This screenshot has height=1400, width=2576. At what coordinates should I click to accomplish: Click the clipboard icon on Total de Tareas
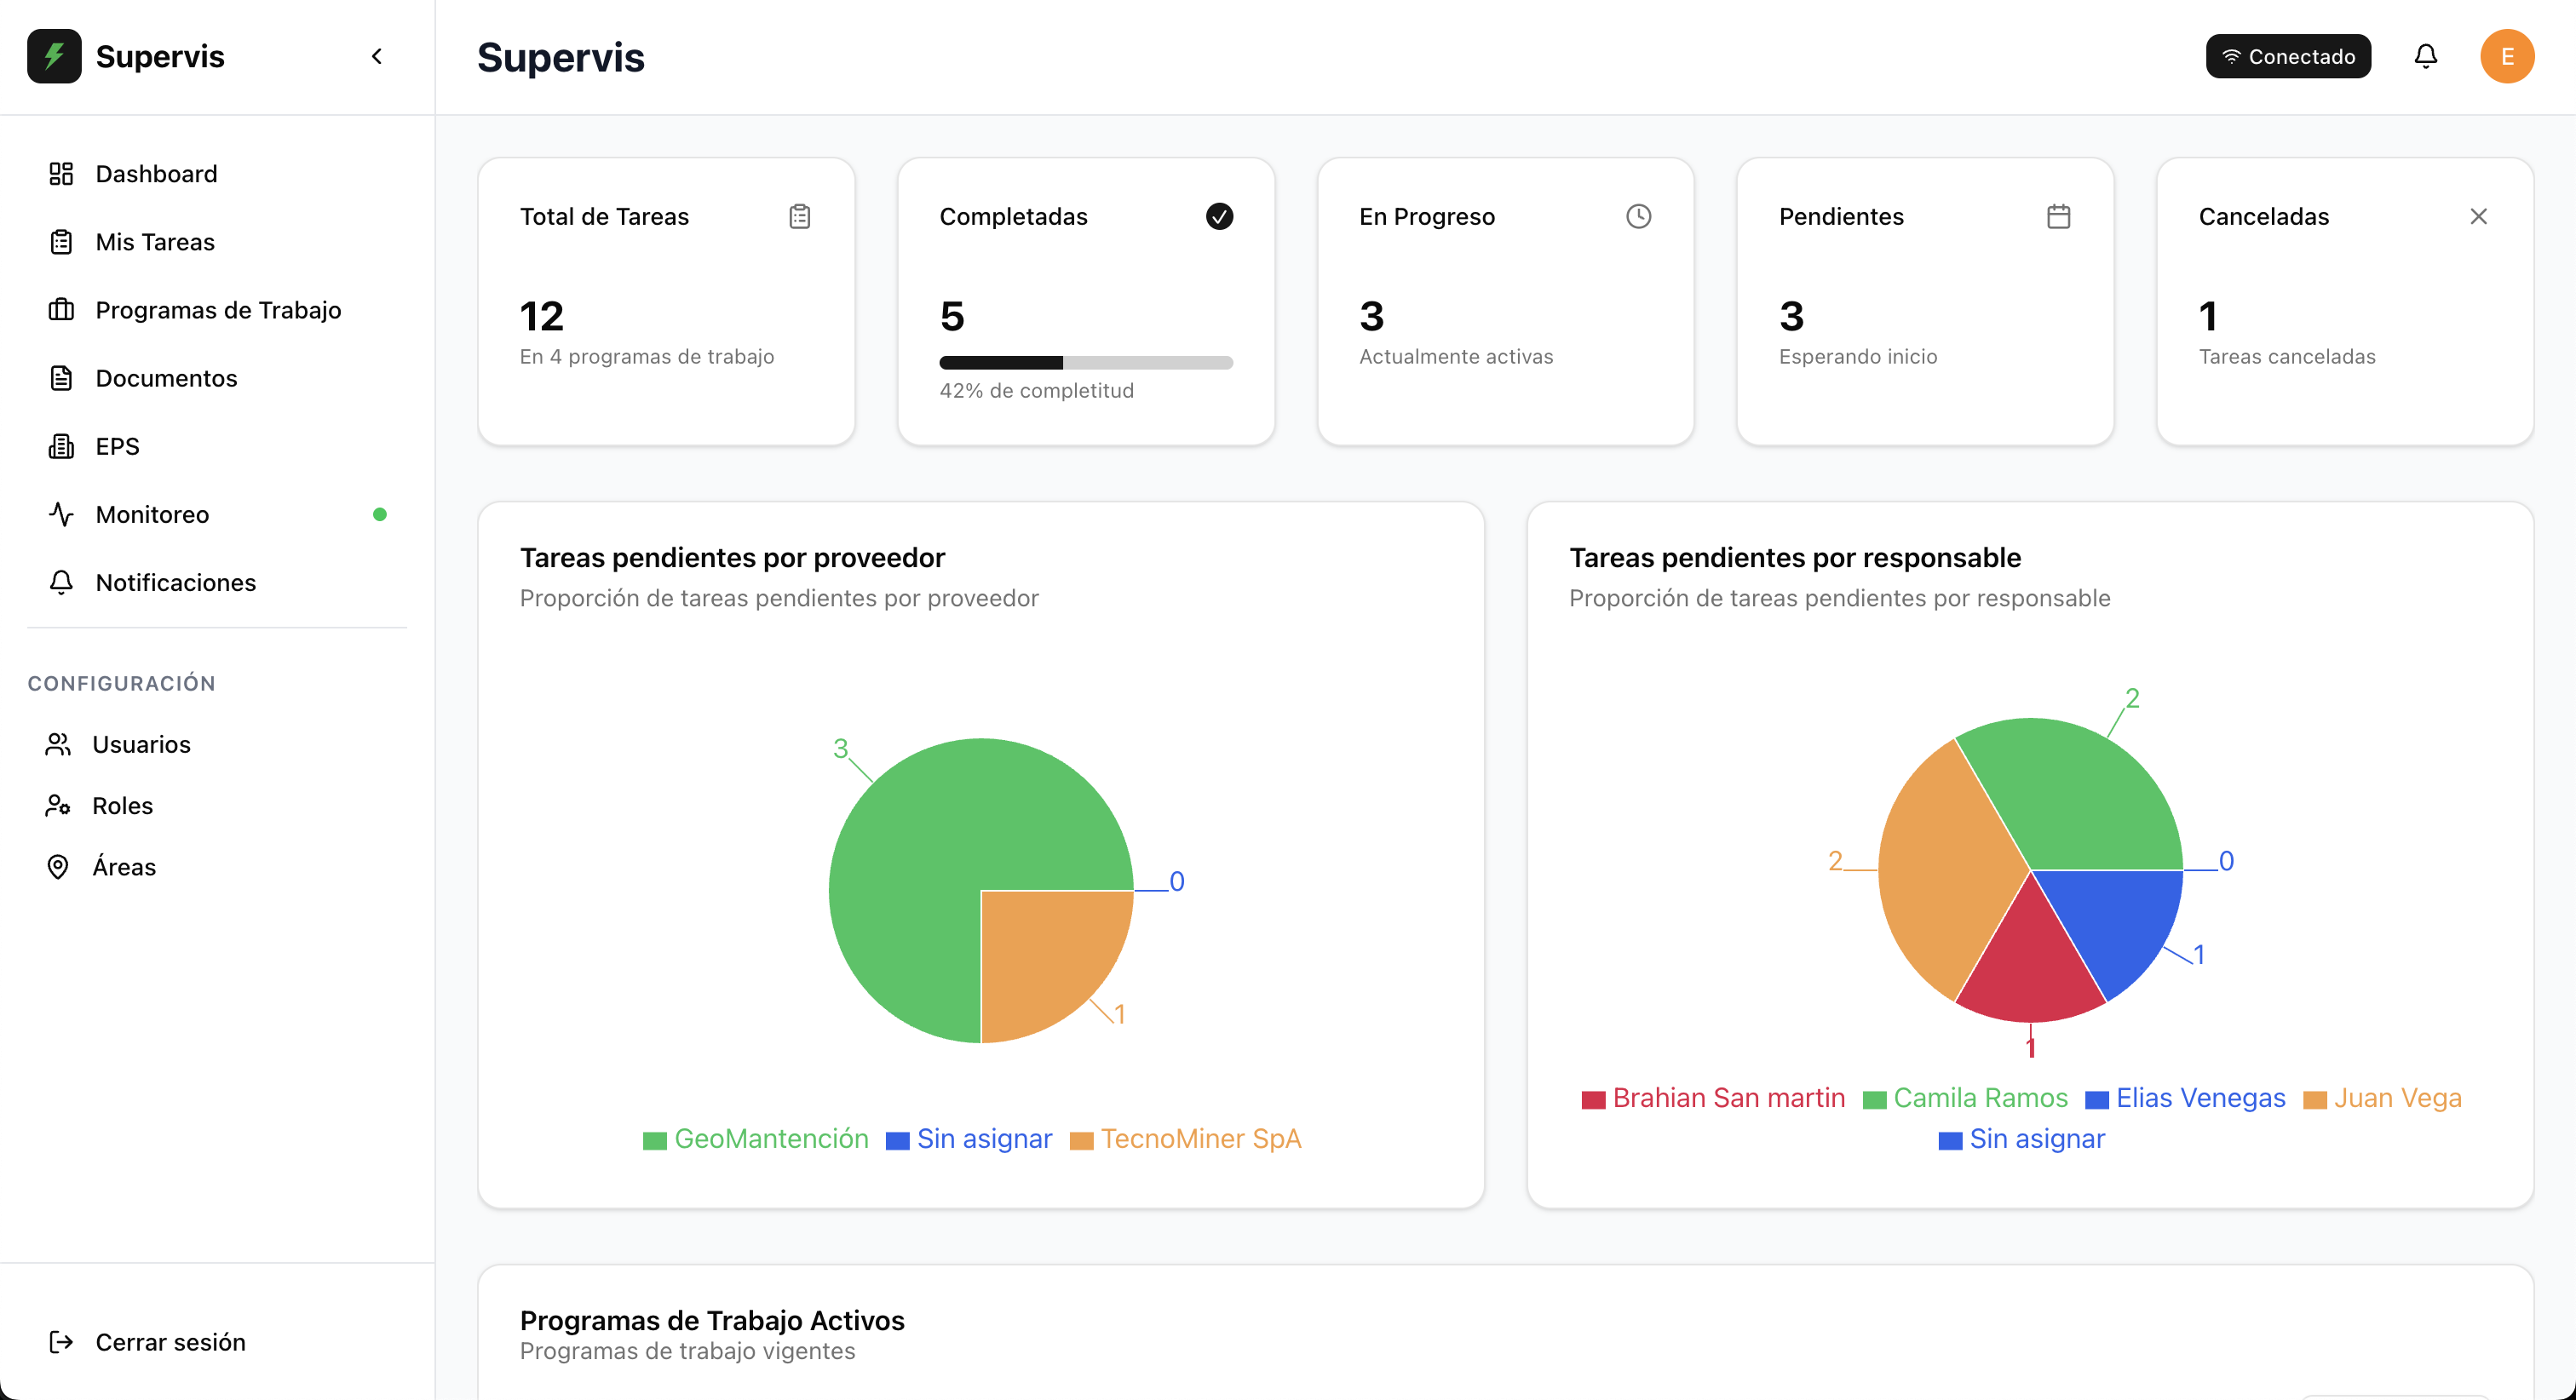coord(799,216)
